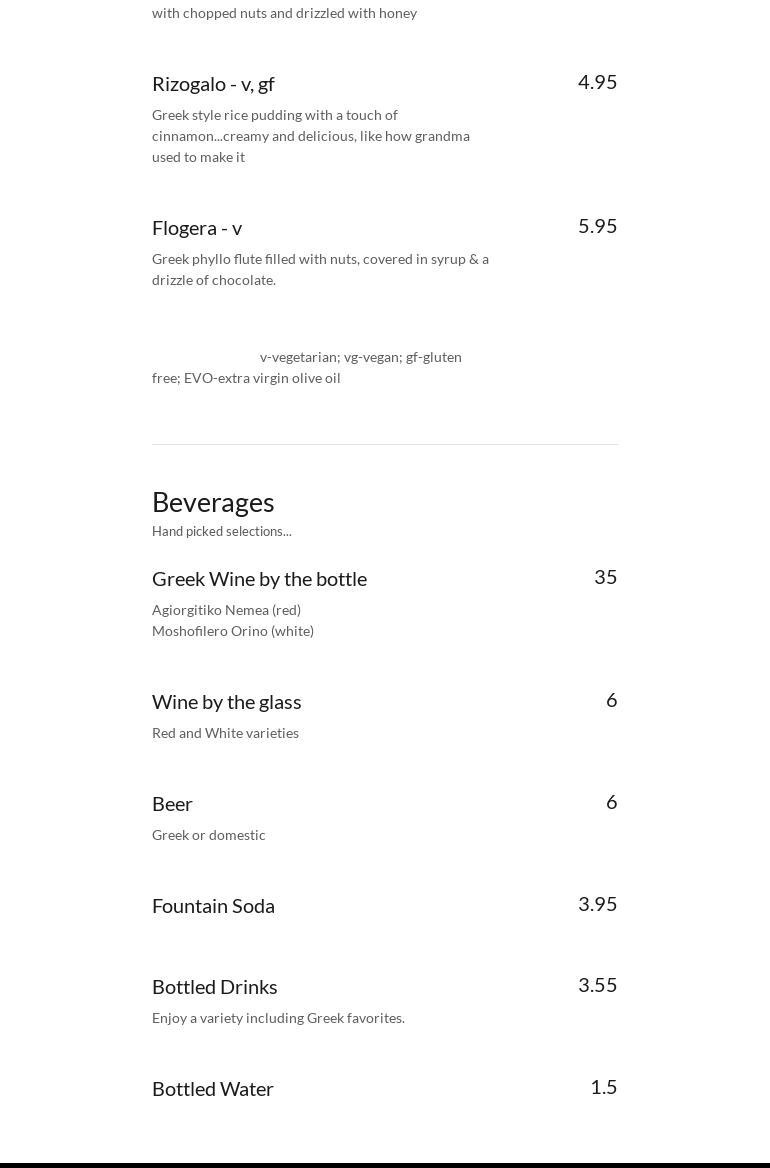Image resolution: width=770 pixels, height=1168 pixels.
Task: Select the Wine by the glass item
Action: click(226, 702)
